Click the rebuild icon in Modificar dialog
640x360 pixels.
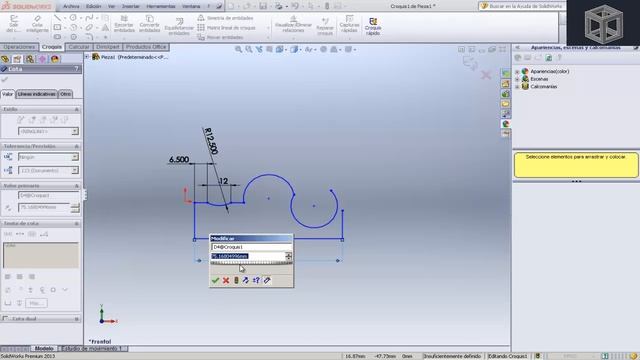(236, 280)
